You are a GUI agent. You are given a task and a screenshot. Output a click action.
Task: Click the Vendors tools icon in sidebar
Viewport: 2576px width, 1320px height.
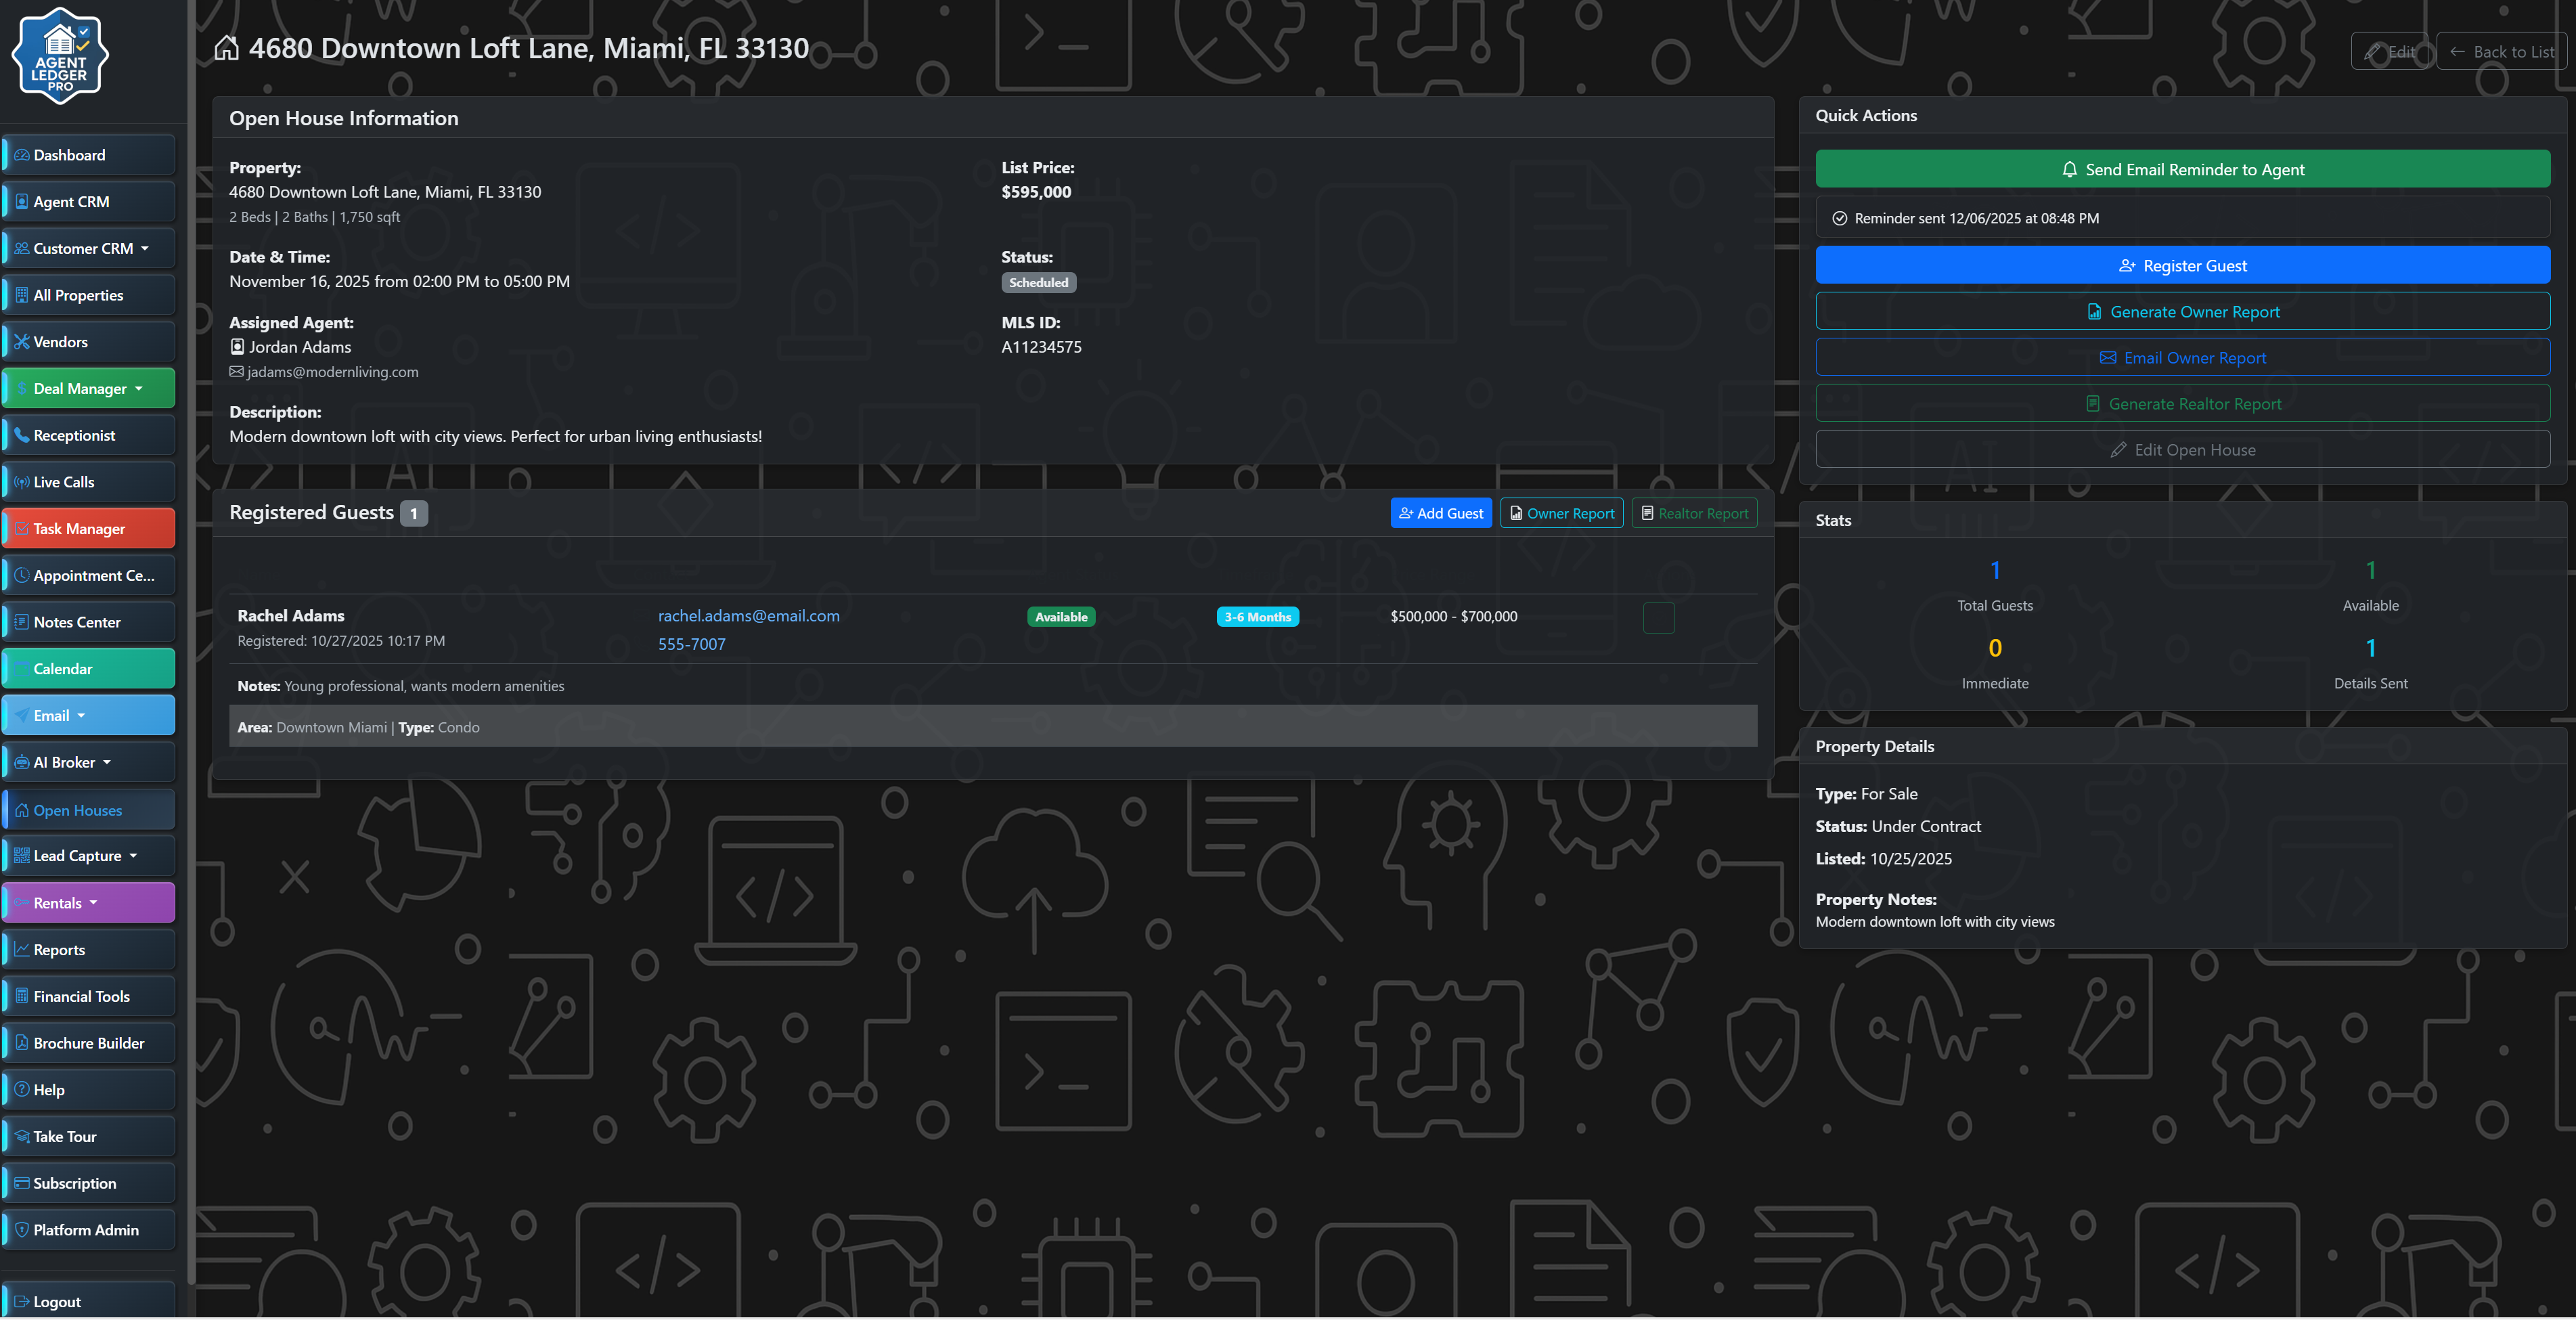coord(21,342)
